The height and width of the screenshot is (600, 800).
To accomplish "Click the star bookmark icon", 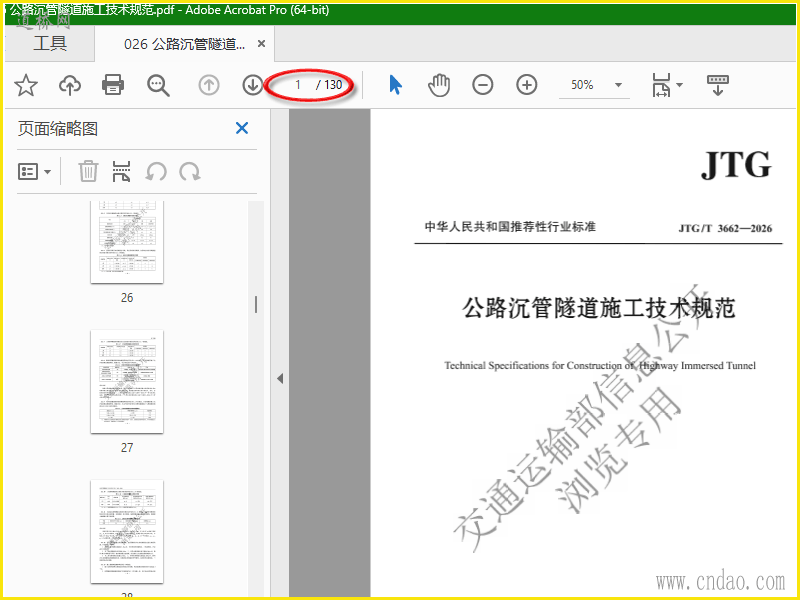I will coord(26,85).
